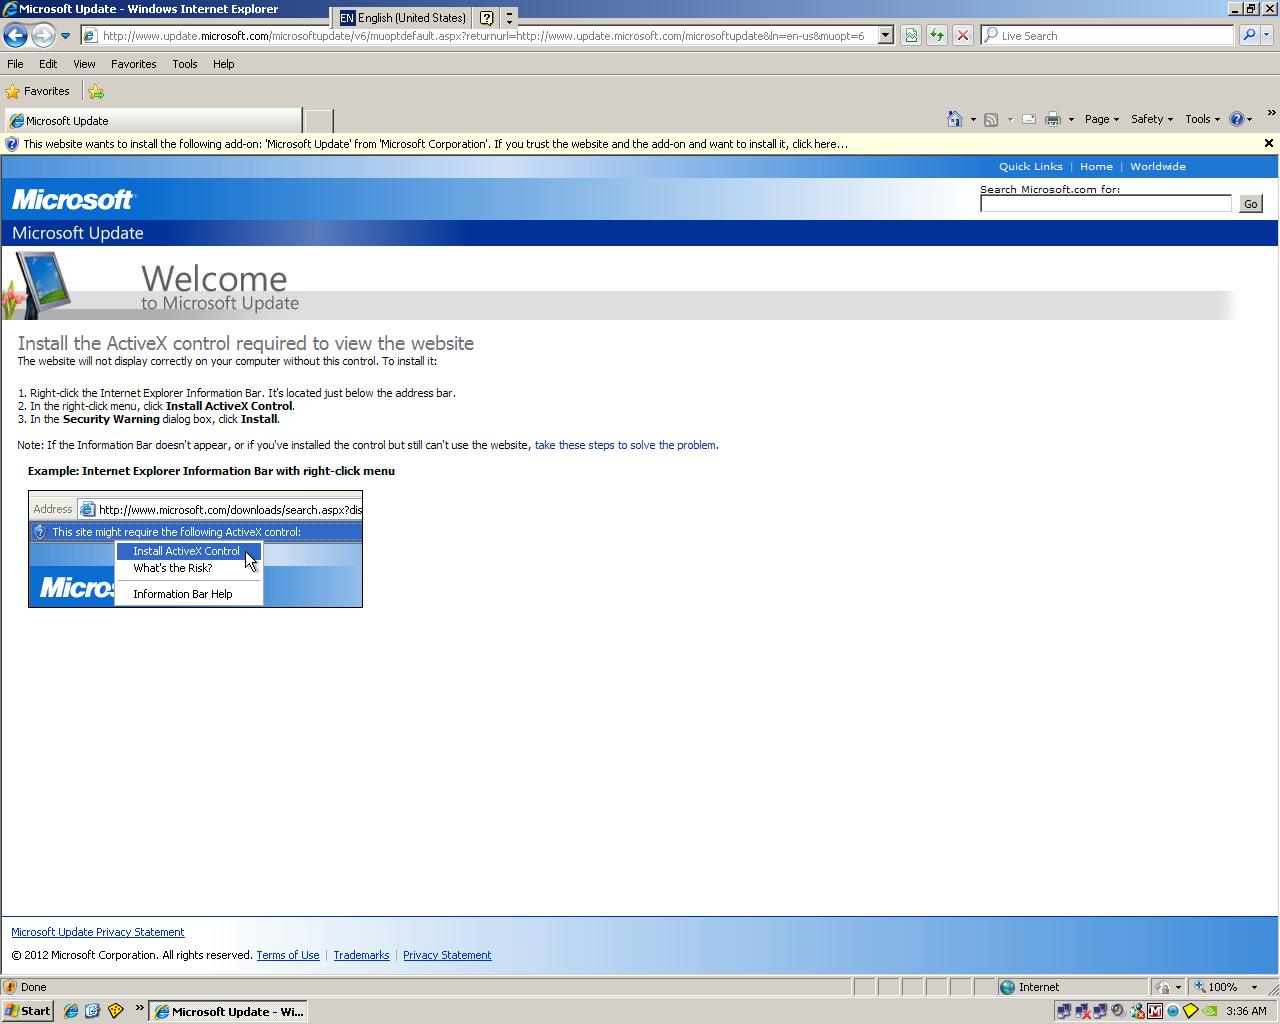Click the second Quick Launch blue icon

pos(93,1011)
